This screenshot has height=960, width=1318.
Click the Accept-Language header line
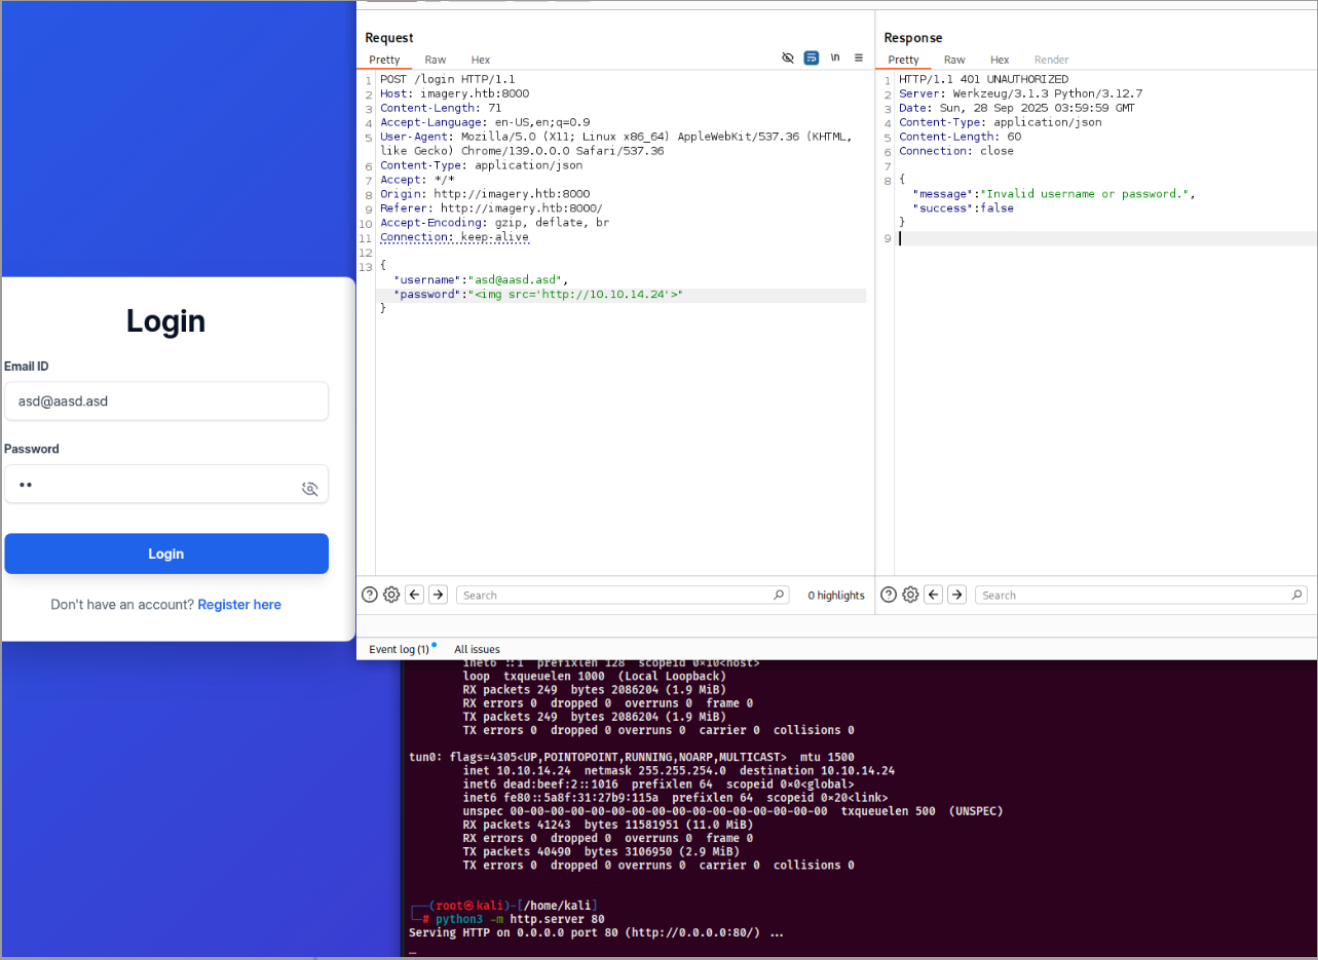pos(485,122)
